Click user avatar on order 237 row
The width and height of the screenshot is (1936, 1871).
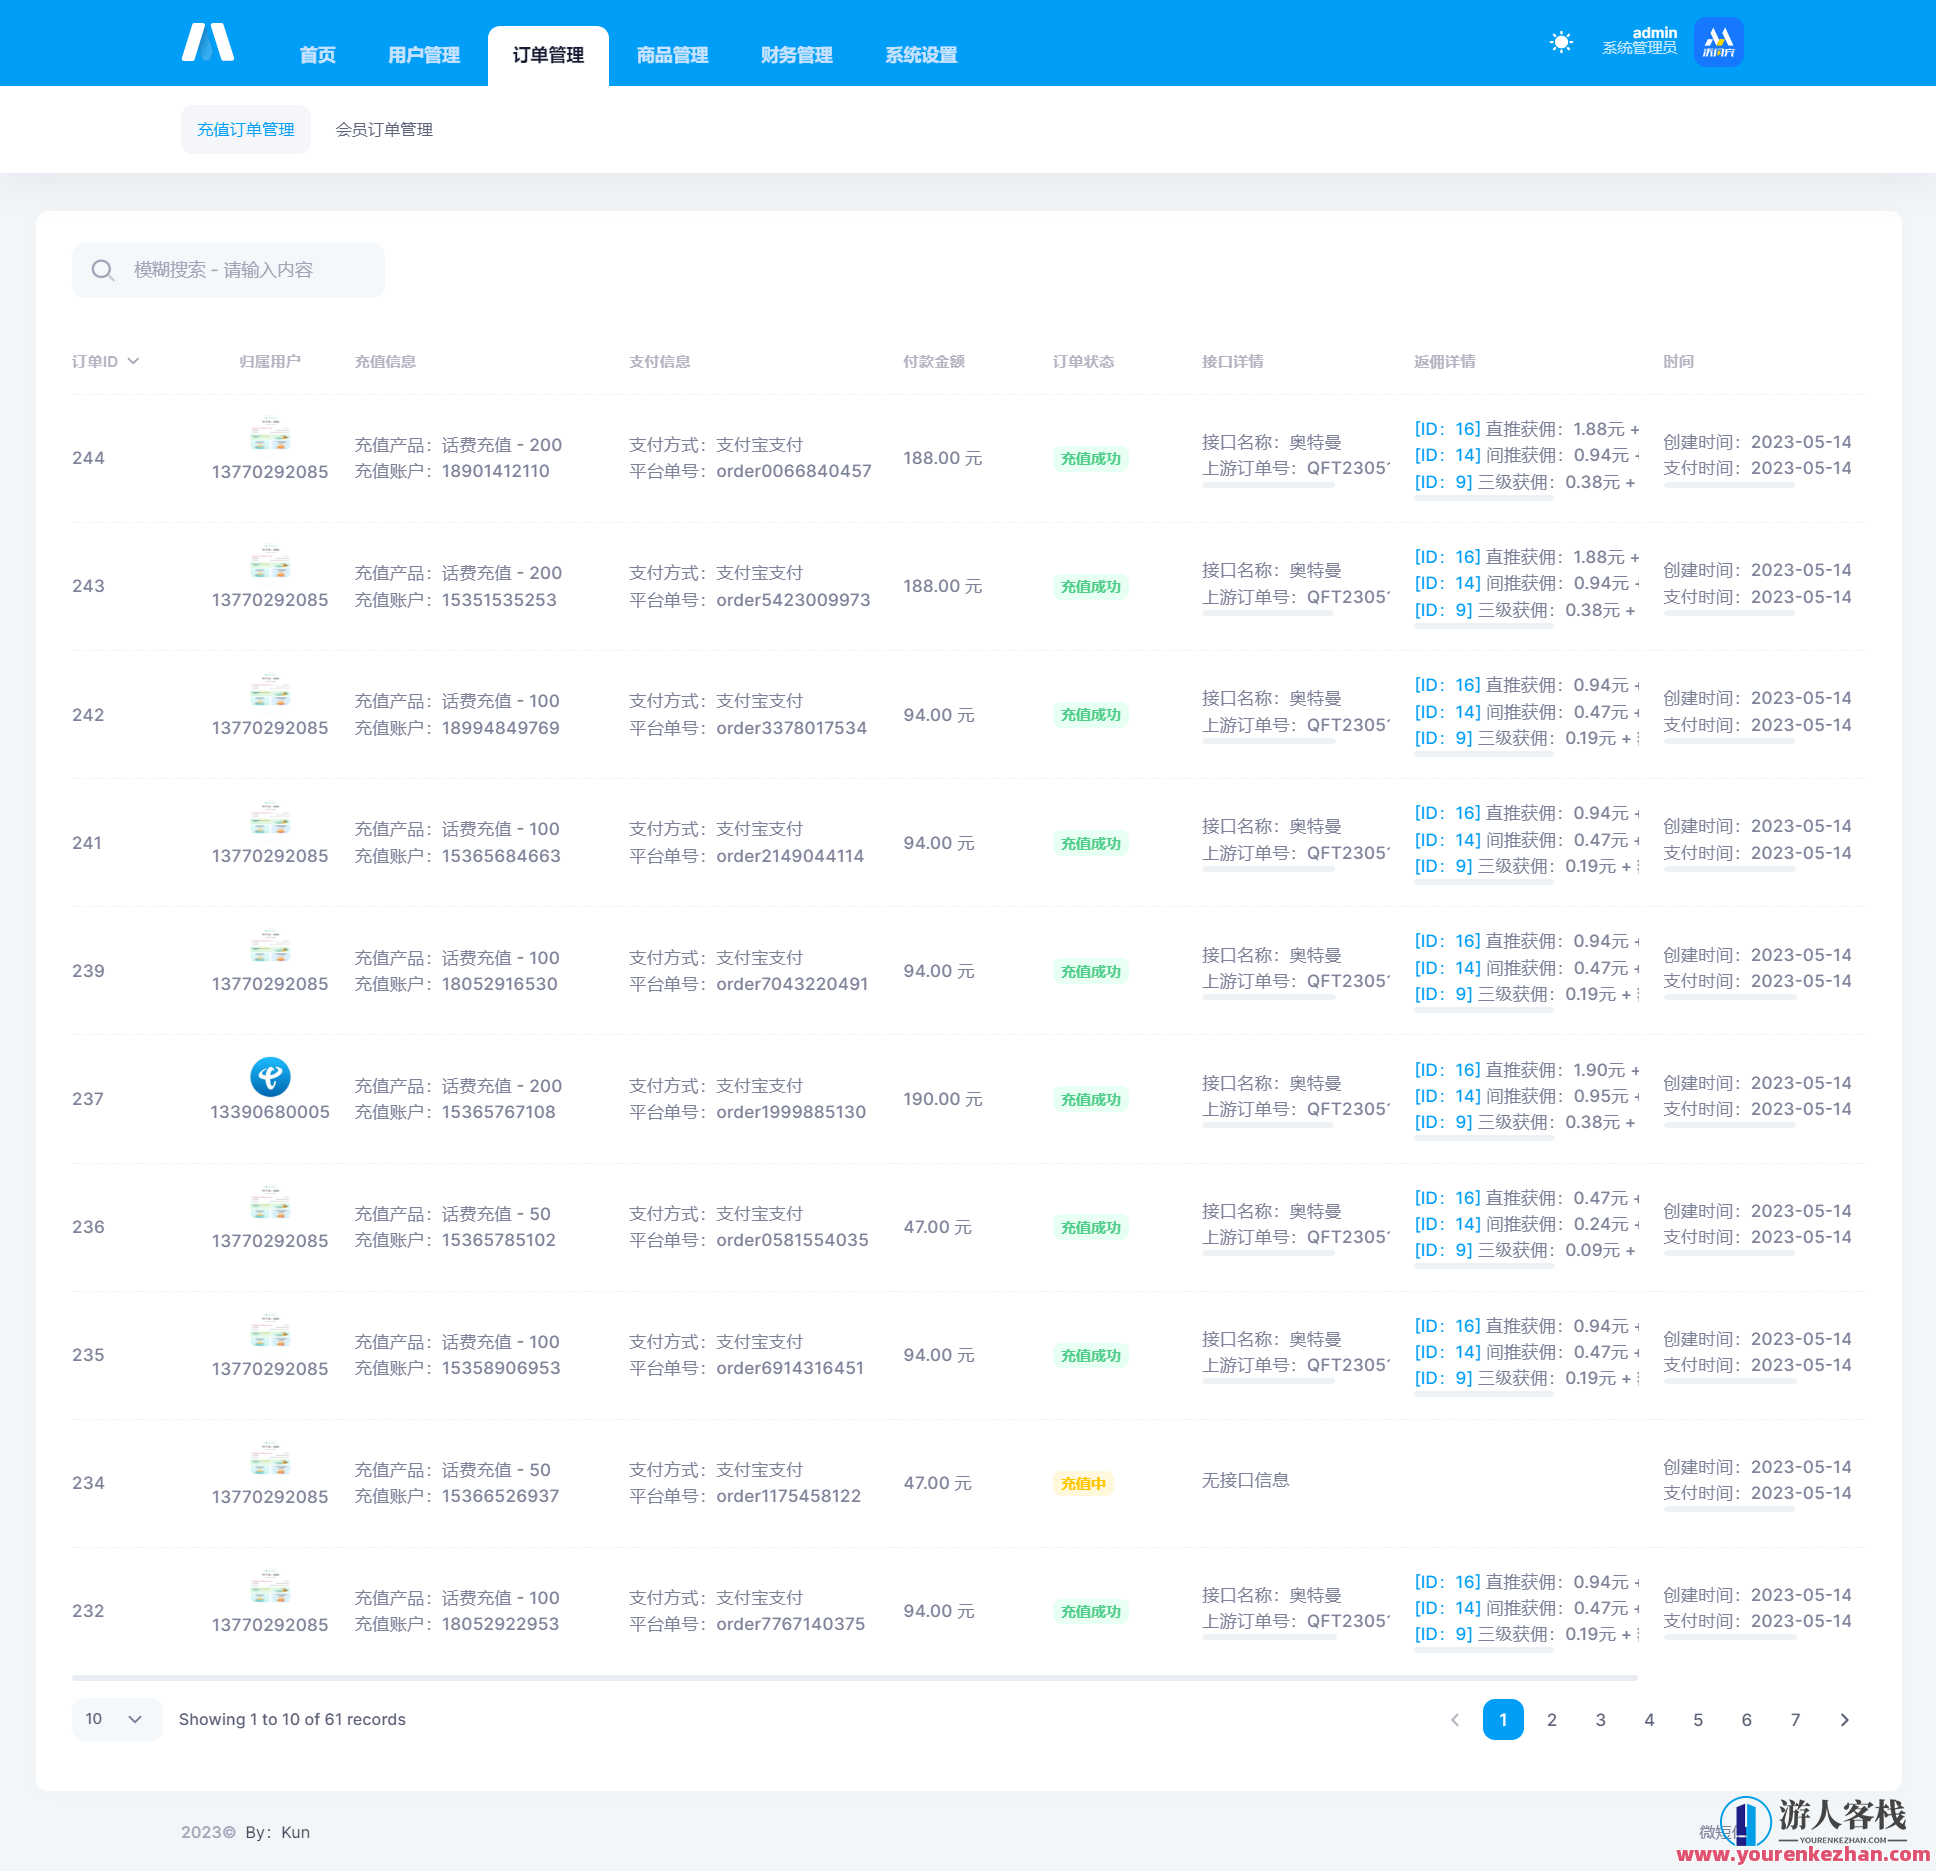click(x=270, y=1077)
